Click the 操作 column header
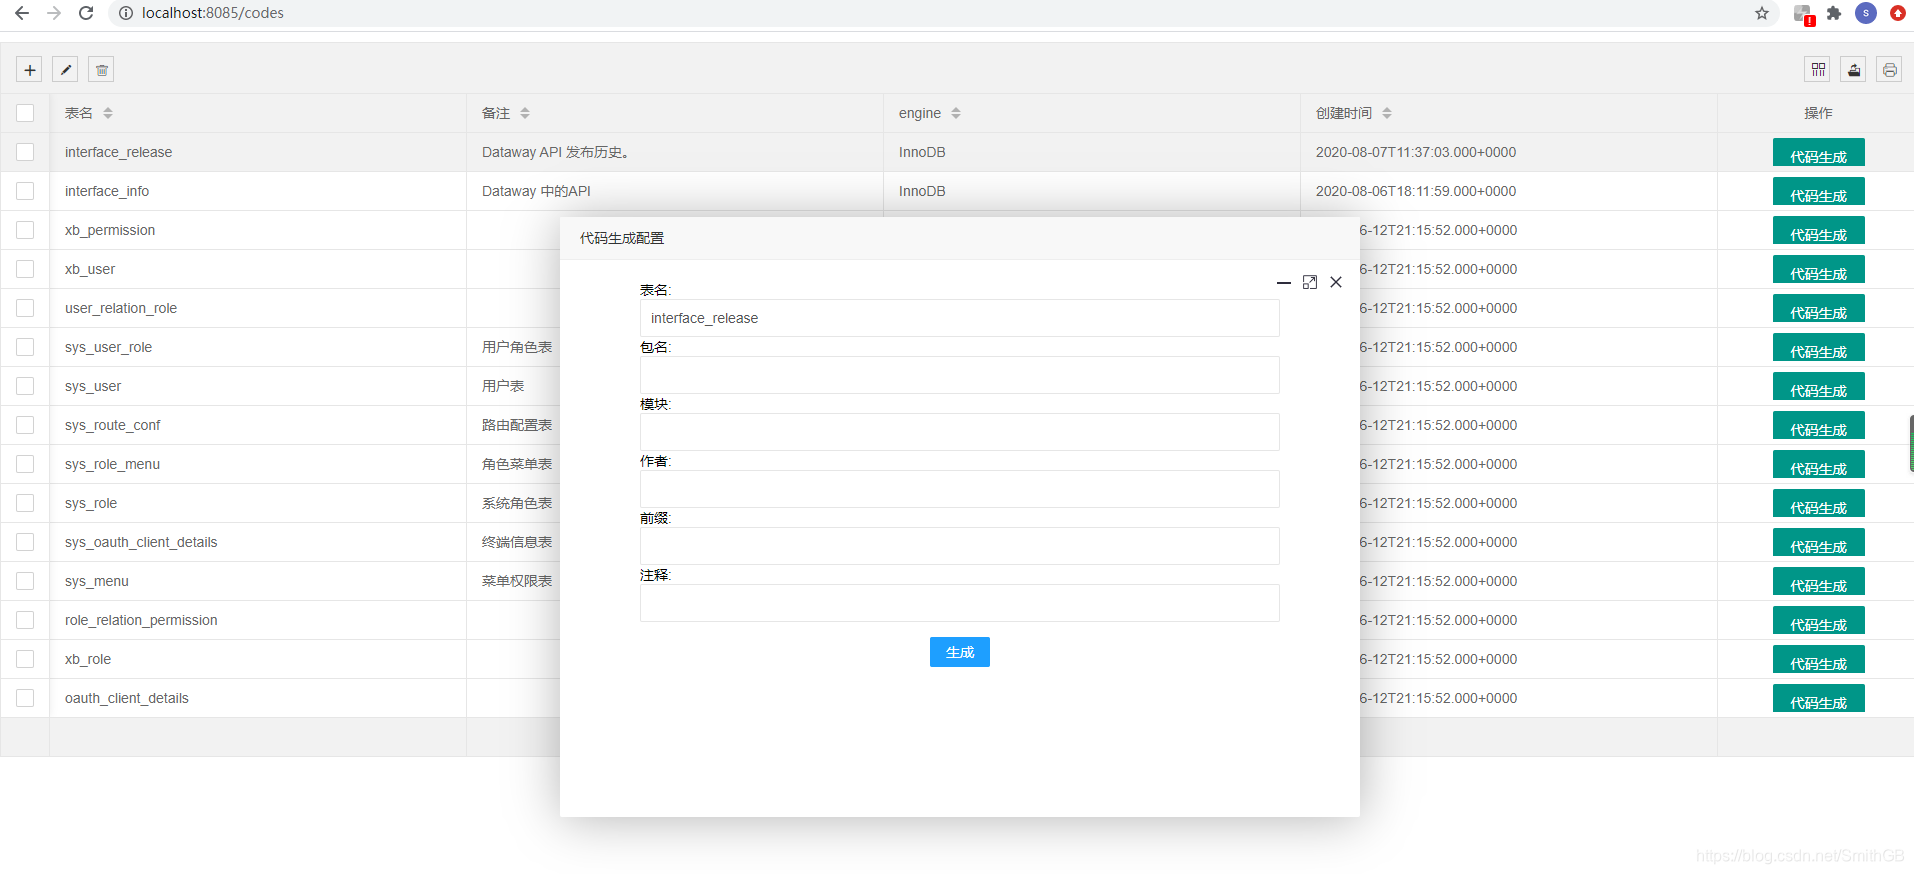The image size is (1914, 874). tap(1818, 113)
